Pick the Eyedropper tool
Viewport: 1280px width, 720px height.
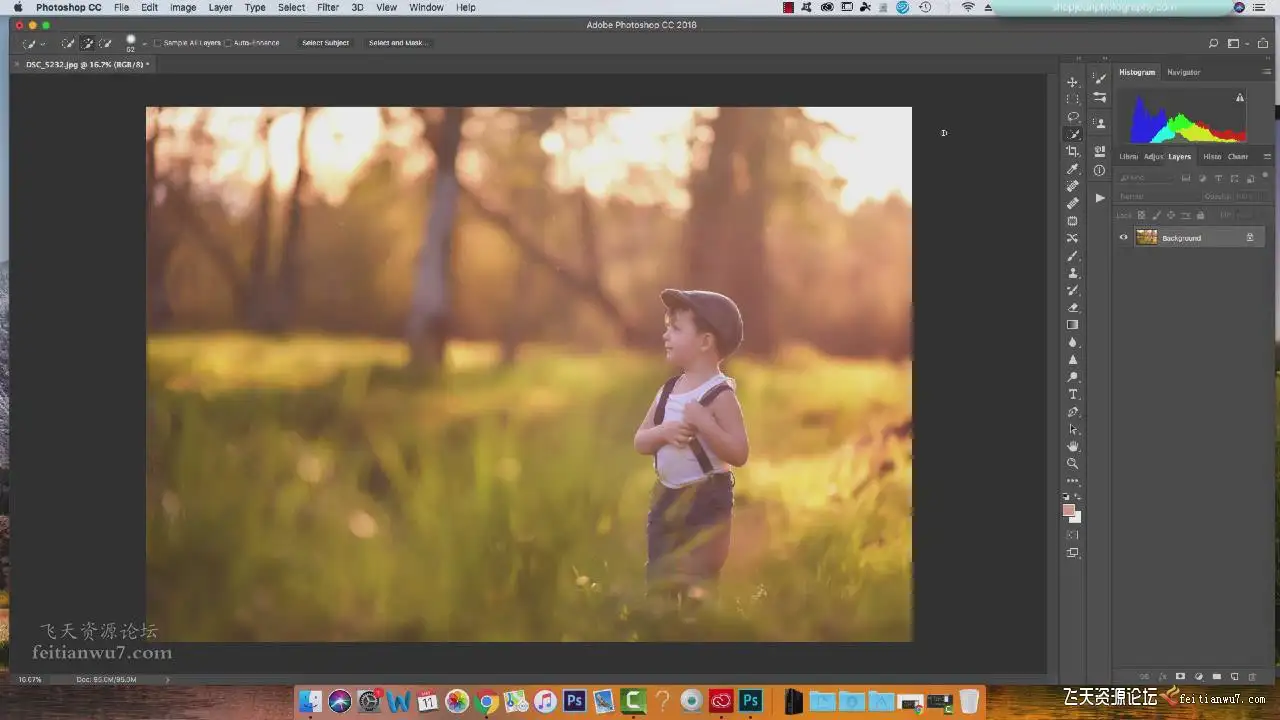[1073, 169]
